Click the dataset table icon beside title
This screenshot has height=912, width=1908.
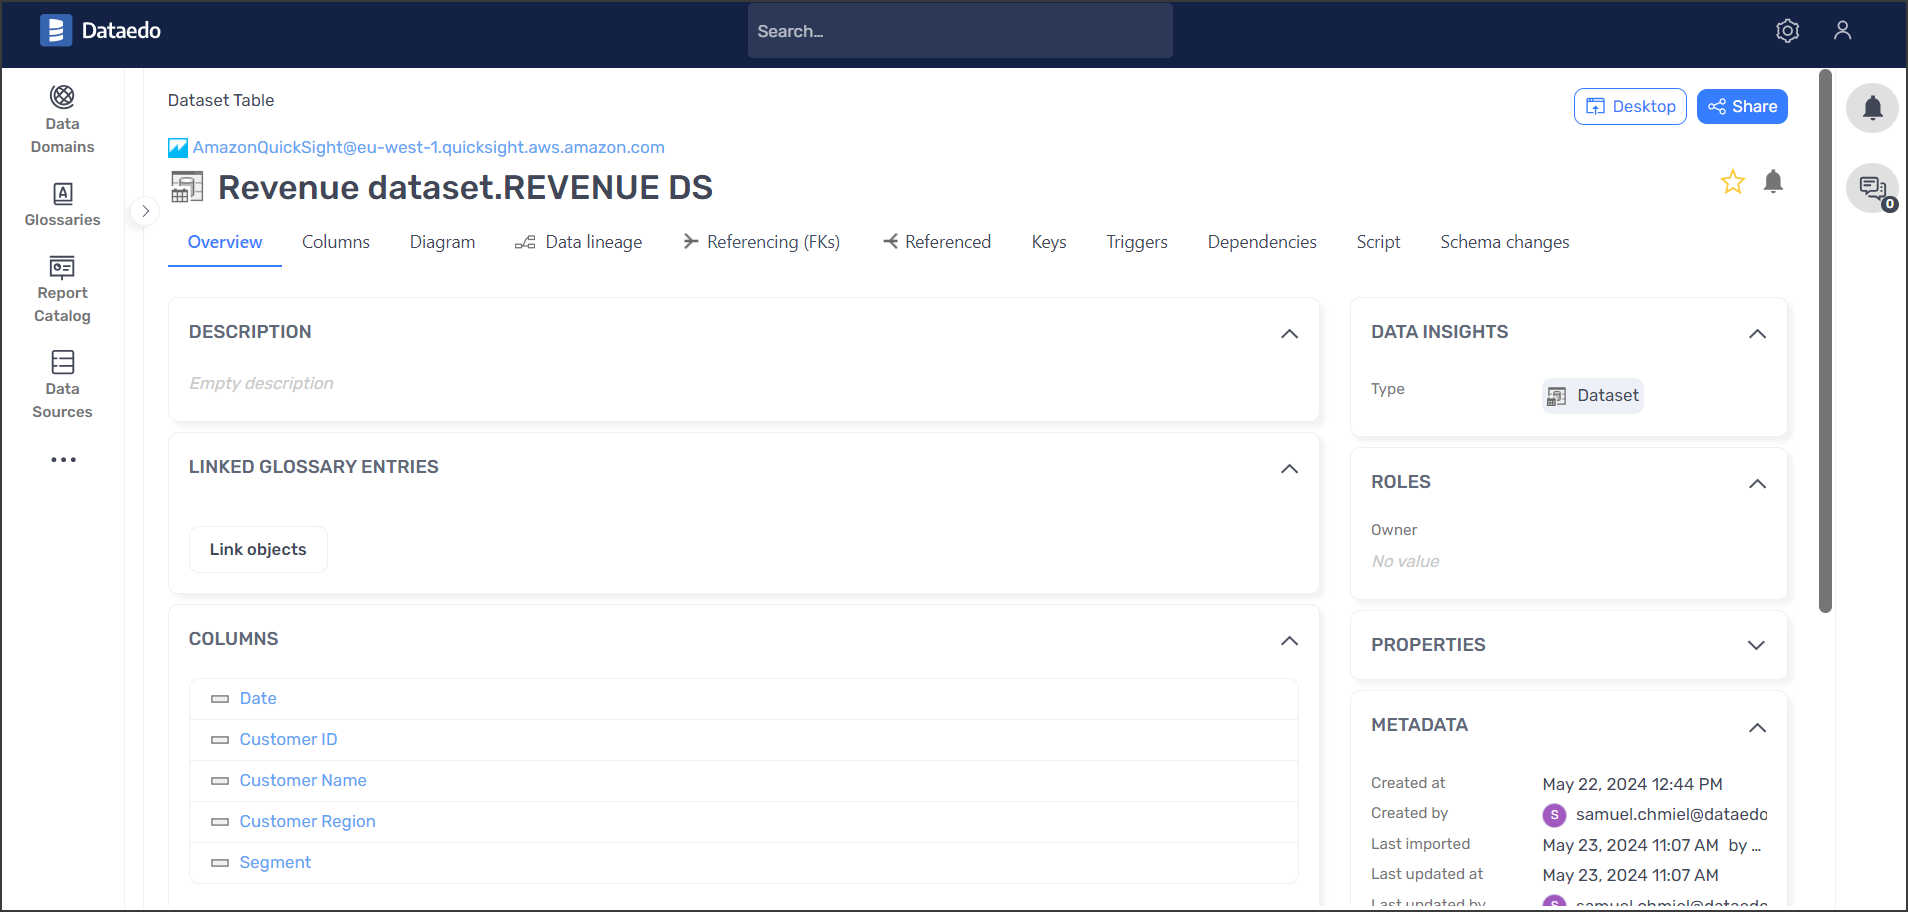[187, 187]
